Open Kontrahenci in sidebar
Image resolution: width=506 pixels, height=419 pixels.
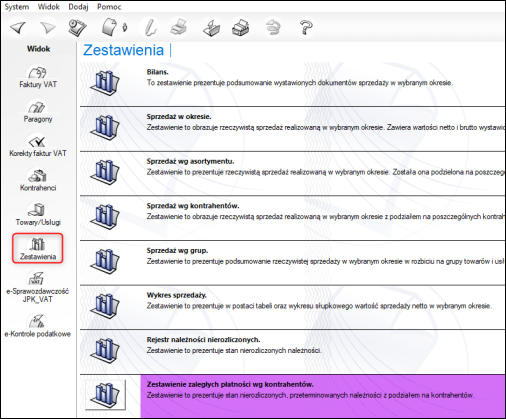tap(38, 180)
